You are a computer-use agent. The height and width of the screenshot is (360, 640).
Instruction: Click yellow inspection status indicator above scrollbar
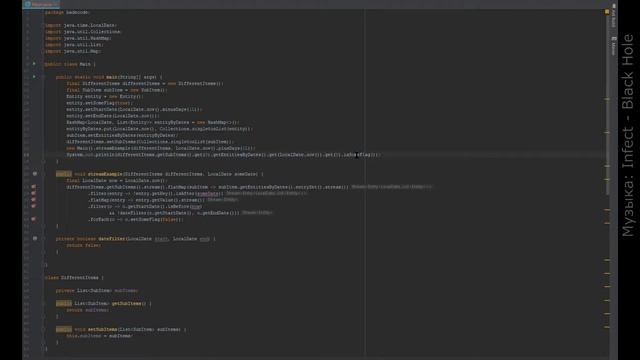coord(607,12)
